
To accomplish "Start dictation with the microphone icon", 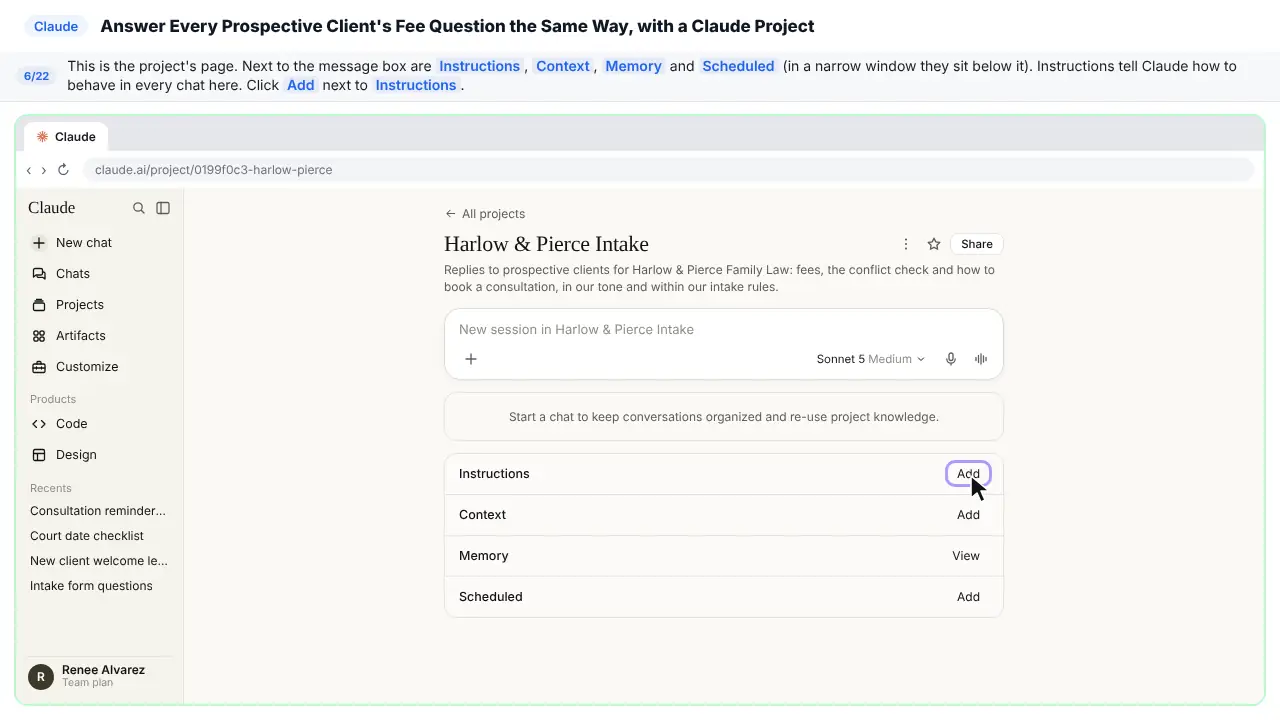I will click(951, 359).
